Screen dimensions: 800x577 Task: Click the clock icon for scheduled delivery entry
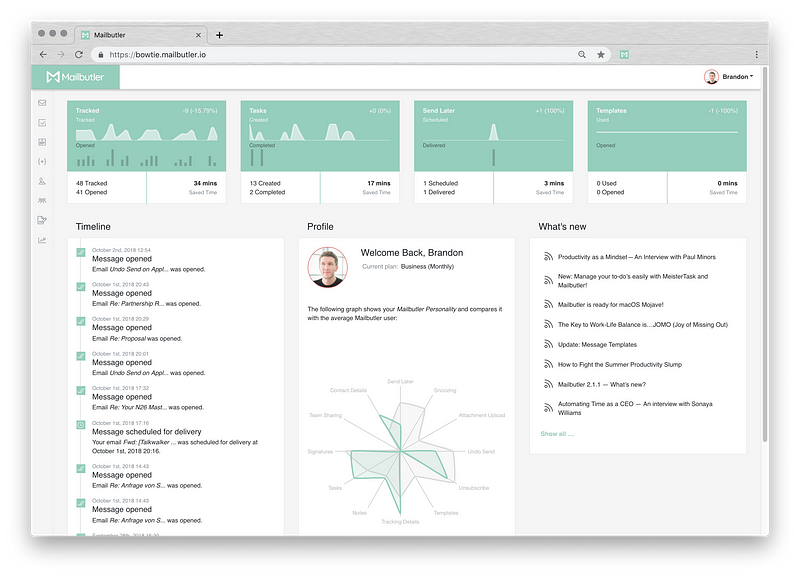tap(81, 425)
